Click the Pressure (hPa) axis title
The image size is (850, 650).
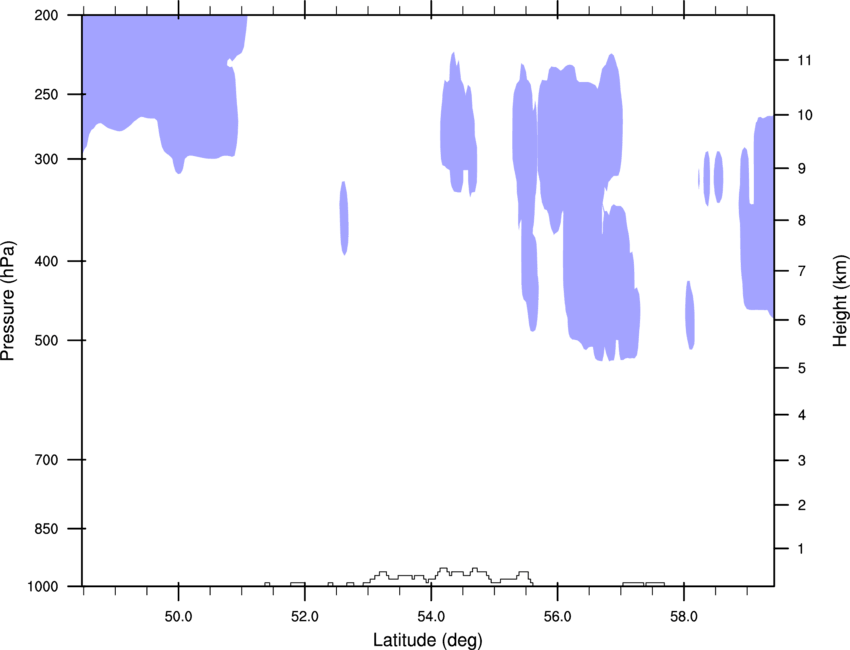pyautogui.click(x=8, y=300)
